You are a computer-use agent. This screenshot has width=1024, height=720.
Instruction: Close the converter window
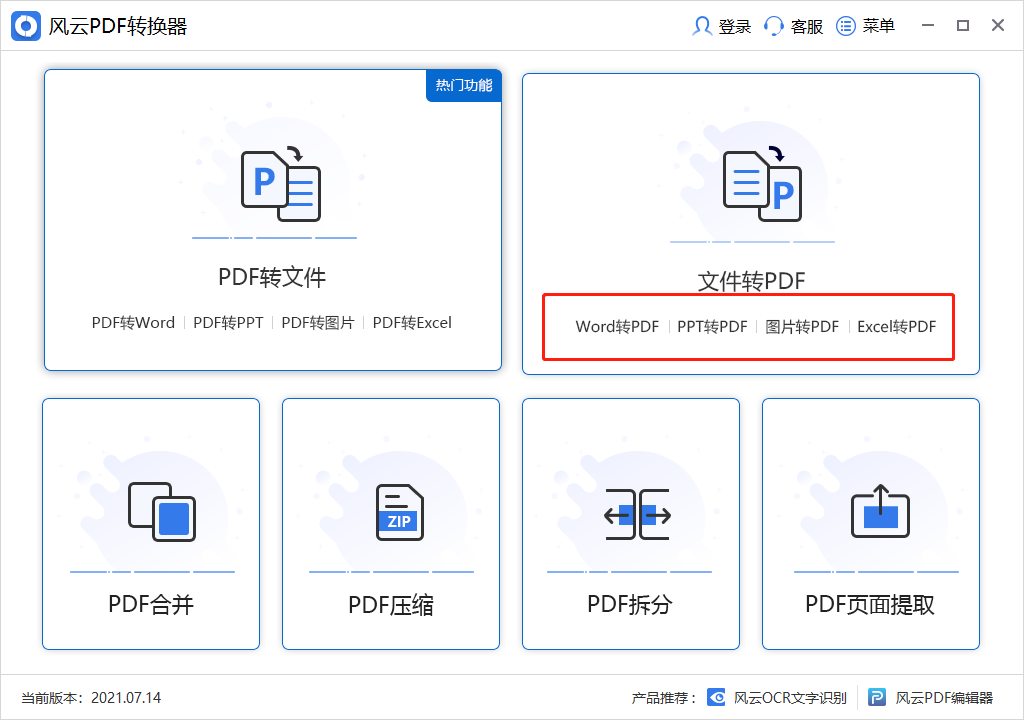(x=998, y=25)
